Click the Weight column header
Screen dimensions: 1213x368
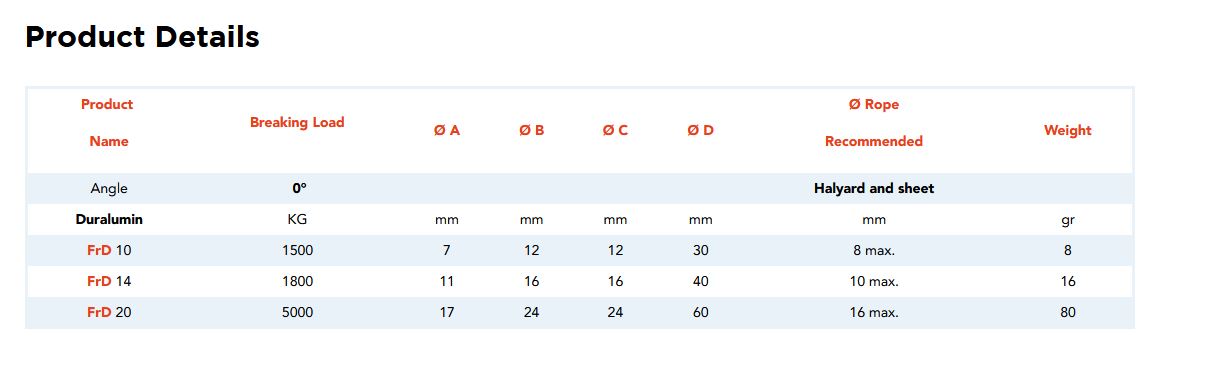point(1068,130)
